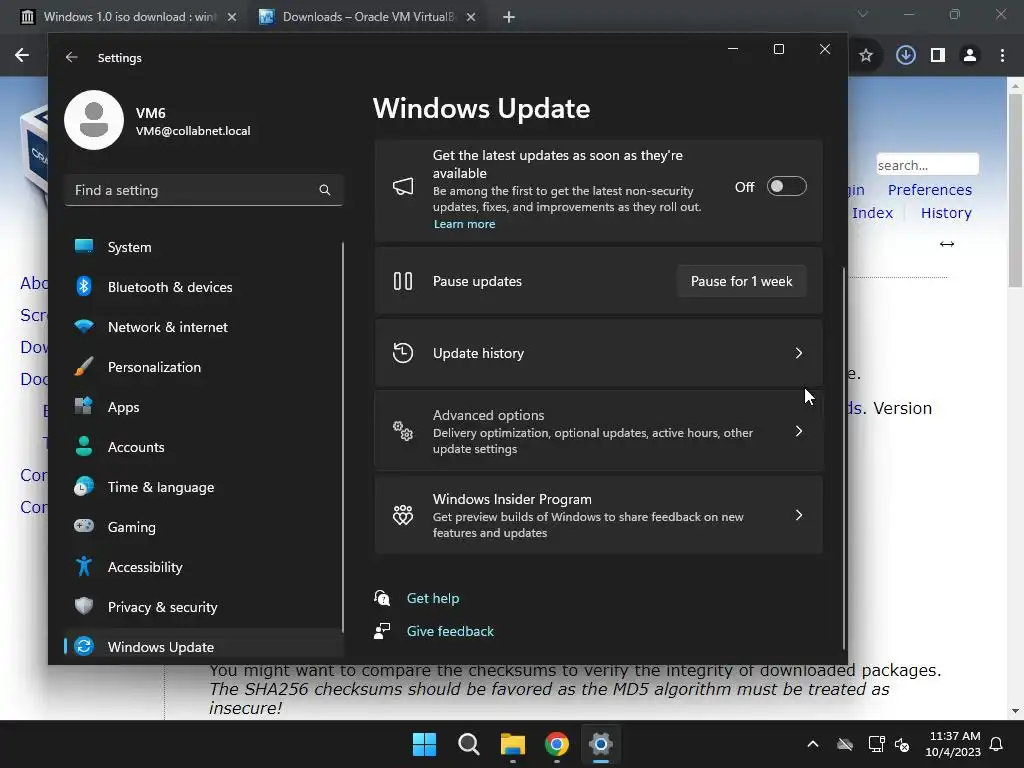Open a new Chrome tab
The height and width of the screenshot is (768, 1024).
point(509,17)
